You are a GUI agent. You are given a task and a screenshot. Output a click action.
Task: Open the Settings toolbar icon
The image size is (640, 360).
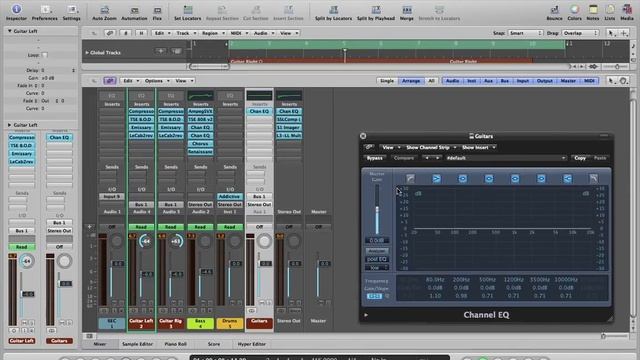[x=71, y=12]
